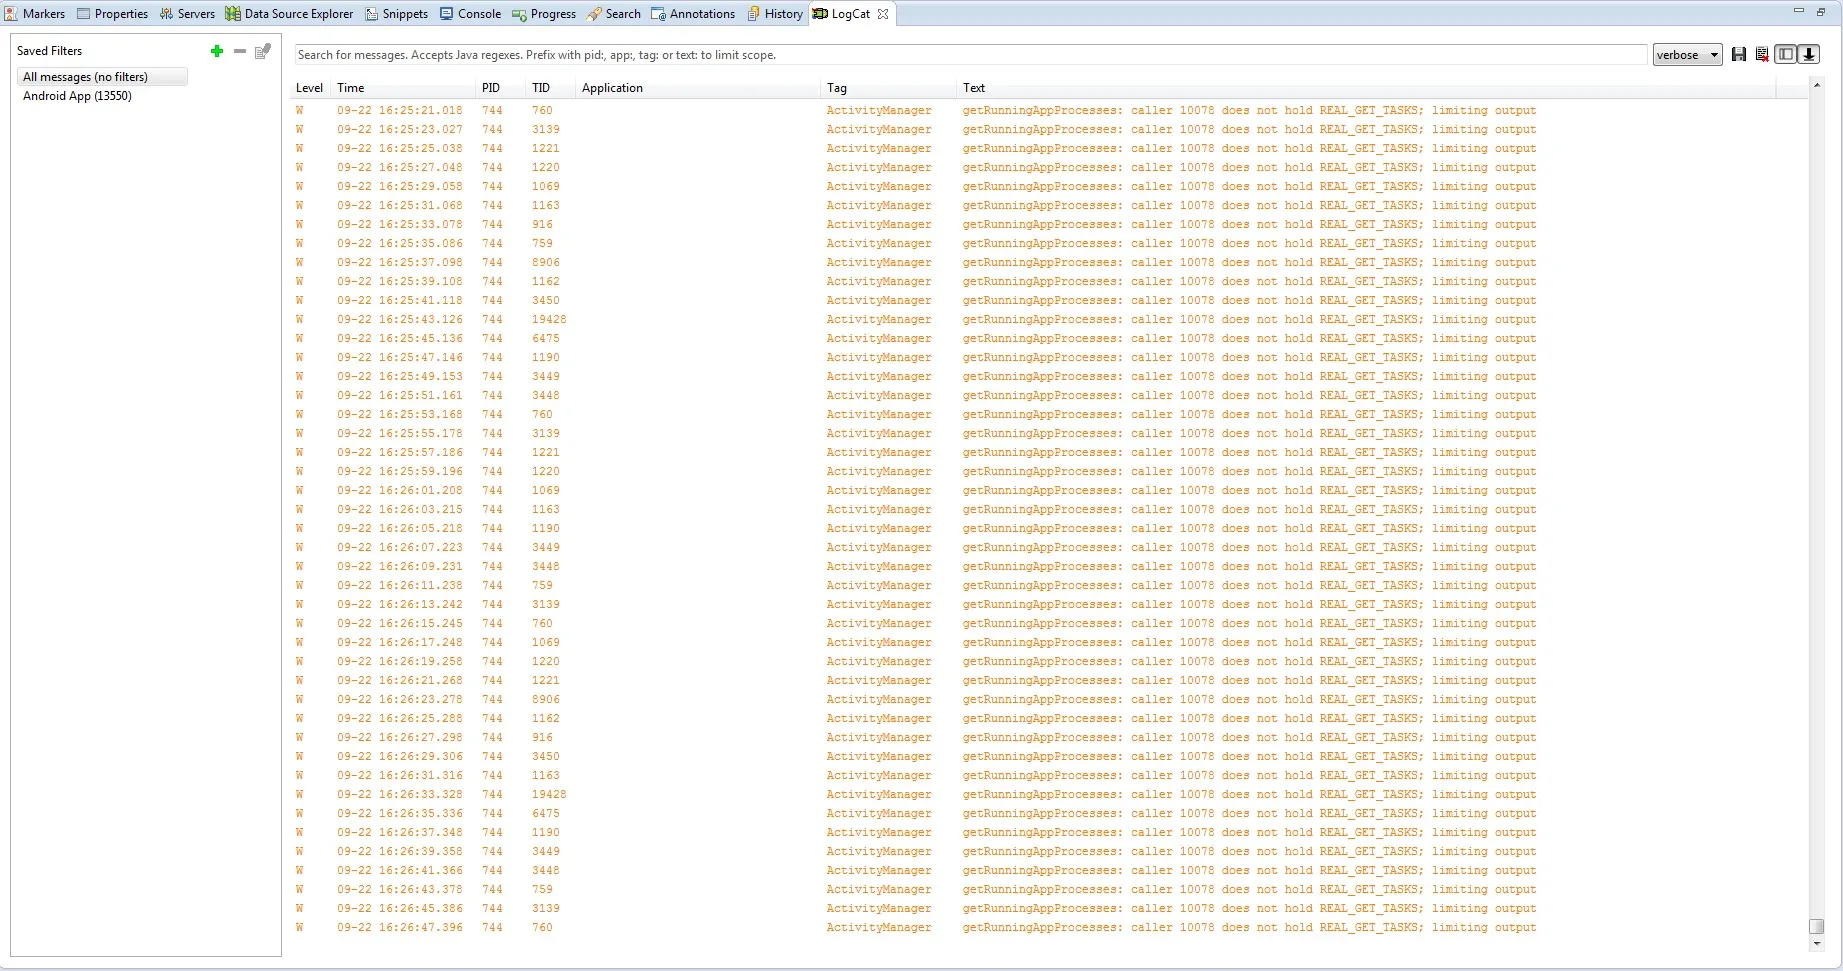Switch to the Markers tab
The width and height of the screenshot is (1843, 971).
(35, 14)
